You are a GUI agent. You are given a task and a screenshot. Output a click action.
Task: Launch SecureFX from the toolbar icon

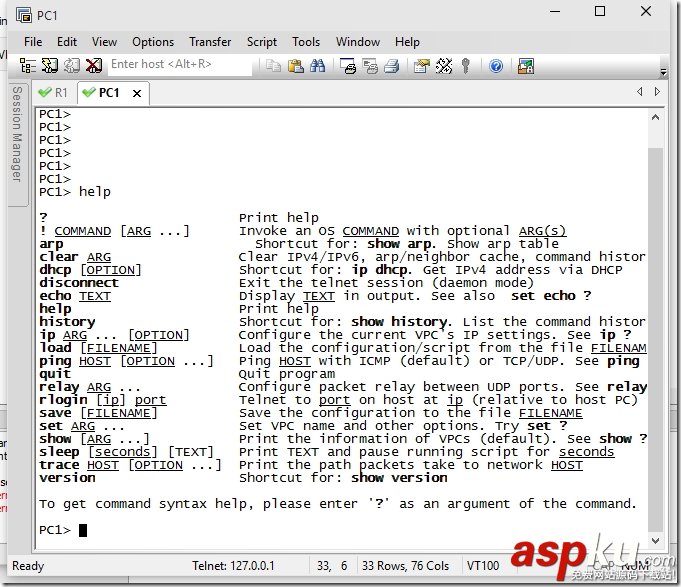click(x=526, y=66)
